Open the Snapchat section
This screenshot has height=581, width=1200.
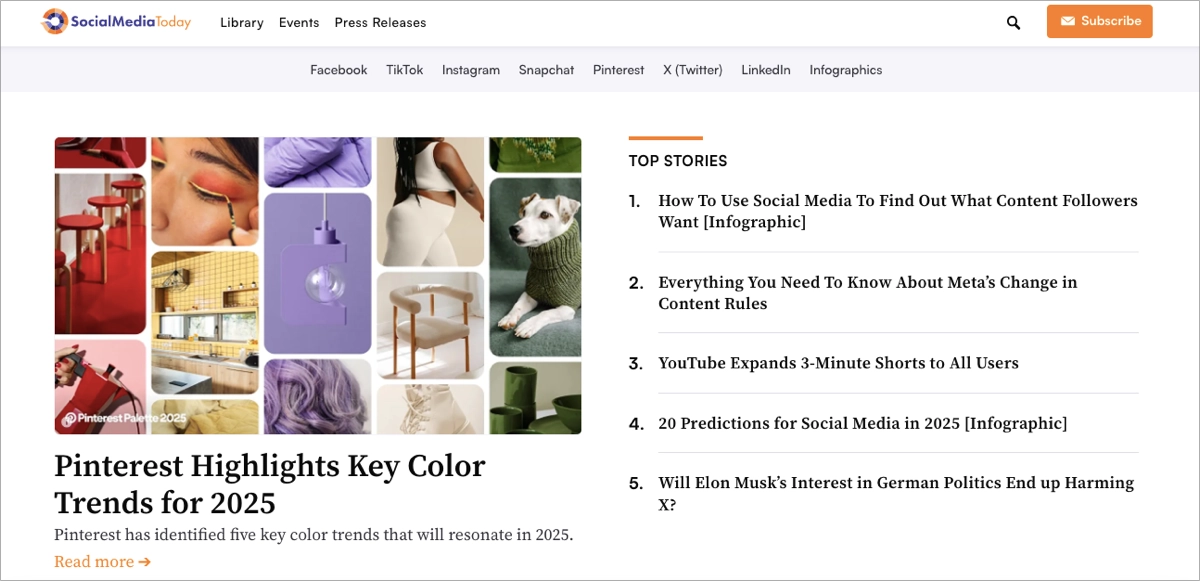click(x=546, y=70)
